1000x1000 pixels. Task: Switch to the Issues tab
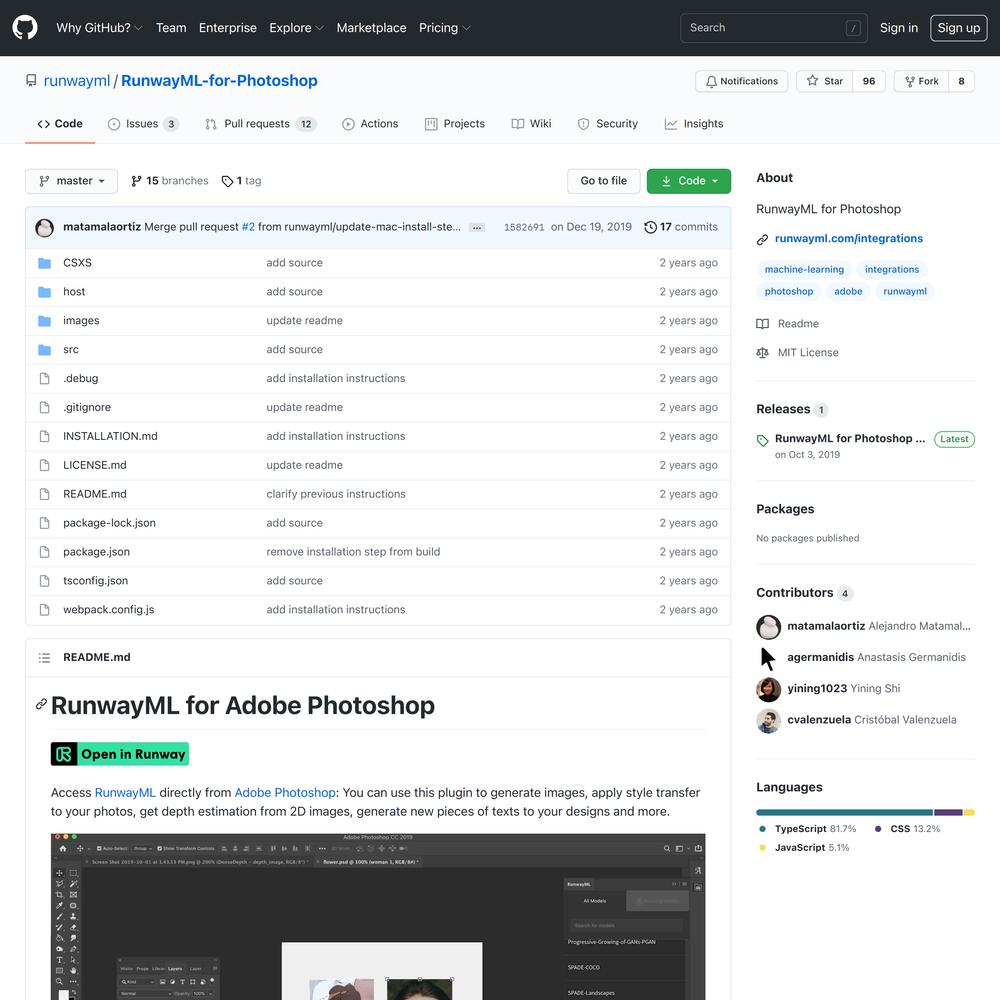click(143, 124)
